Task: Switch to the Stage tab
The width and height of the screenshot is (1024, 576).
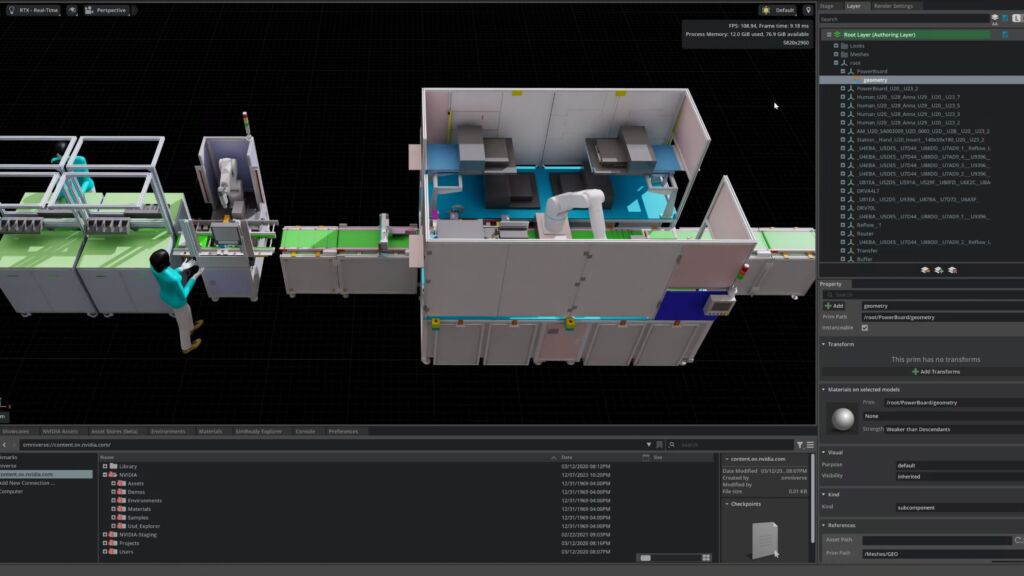Action: click(827, 6)
